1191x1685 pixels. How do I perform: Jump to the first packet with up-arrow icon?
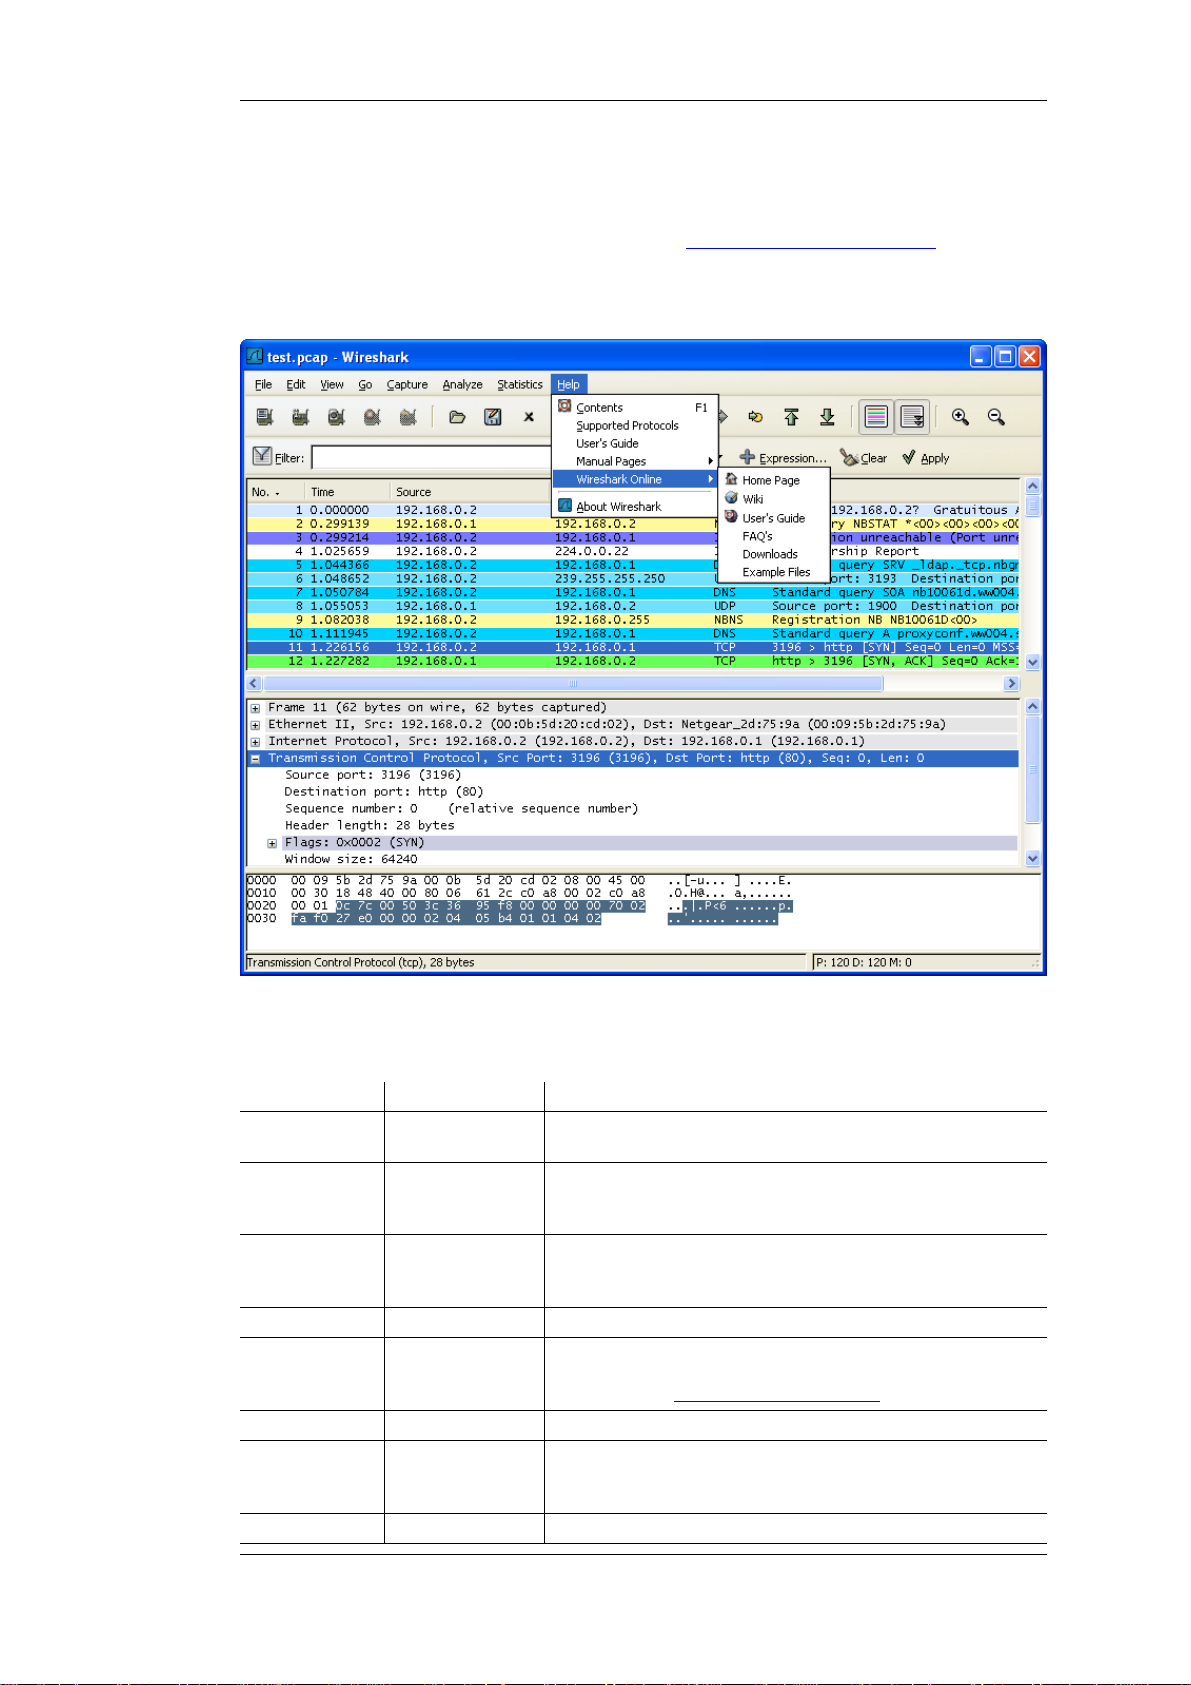791,417
